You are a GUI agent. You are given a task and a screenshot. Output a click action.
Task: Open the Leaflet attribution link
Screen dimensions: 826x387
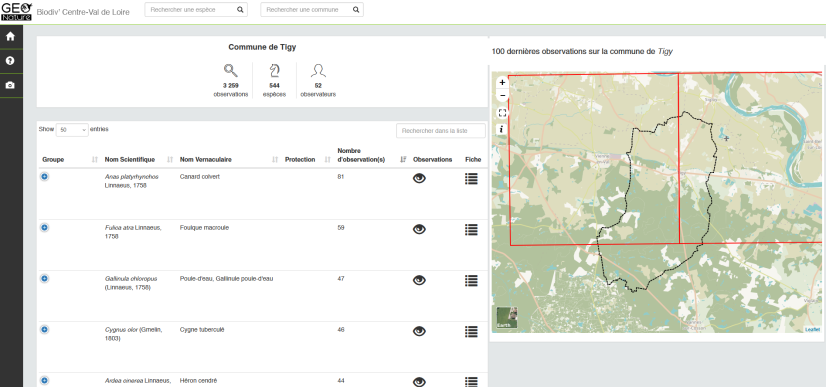[812, 330]
